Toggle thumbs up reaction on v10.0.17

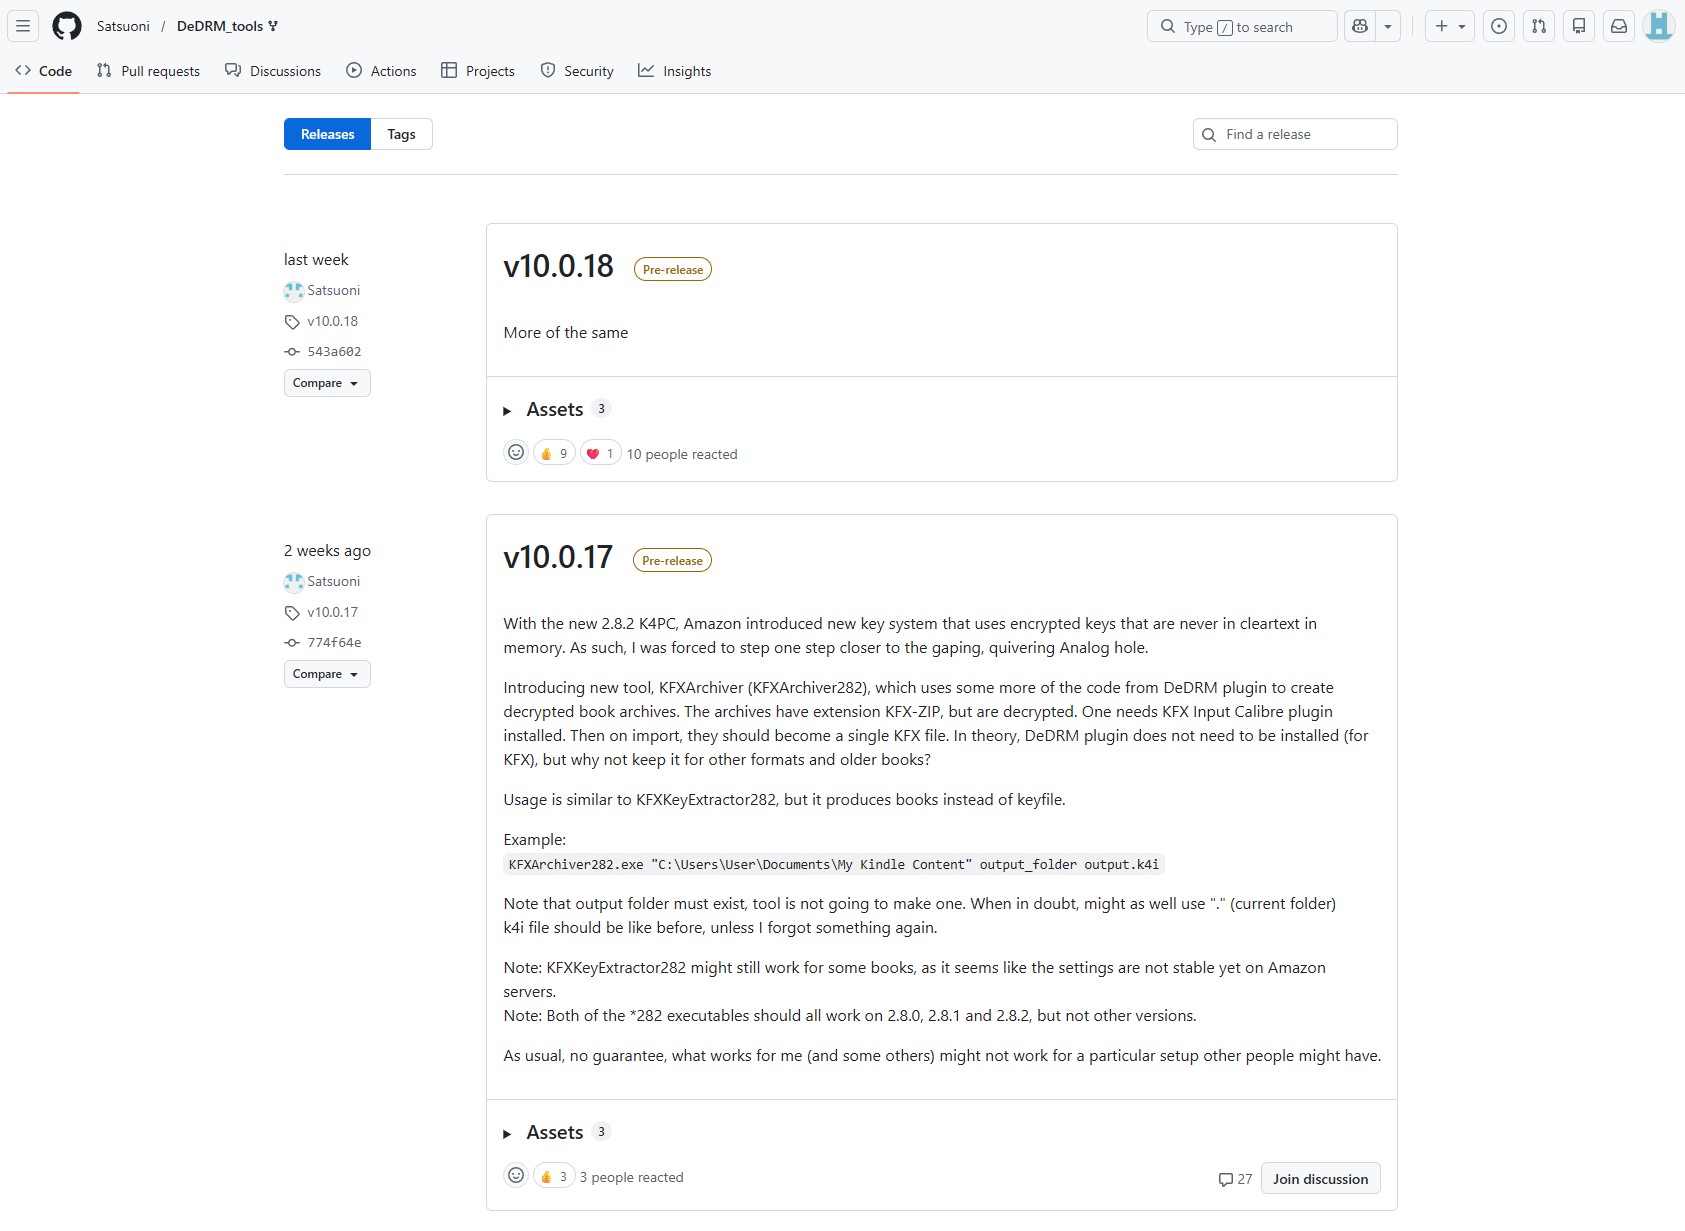554,1177
